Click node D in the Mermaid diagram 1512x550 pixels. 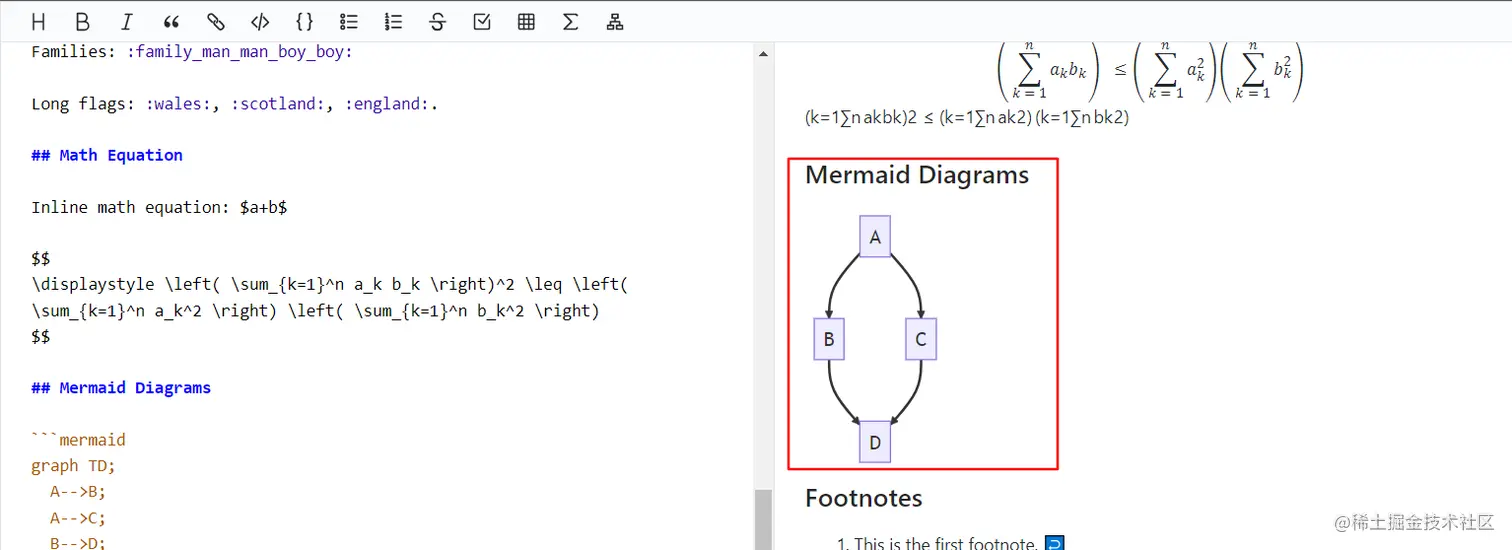[875, 442]
